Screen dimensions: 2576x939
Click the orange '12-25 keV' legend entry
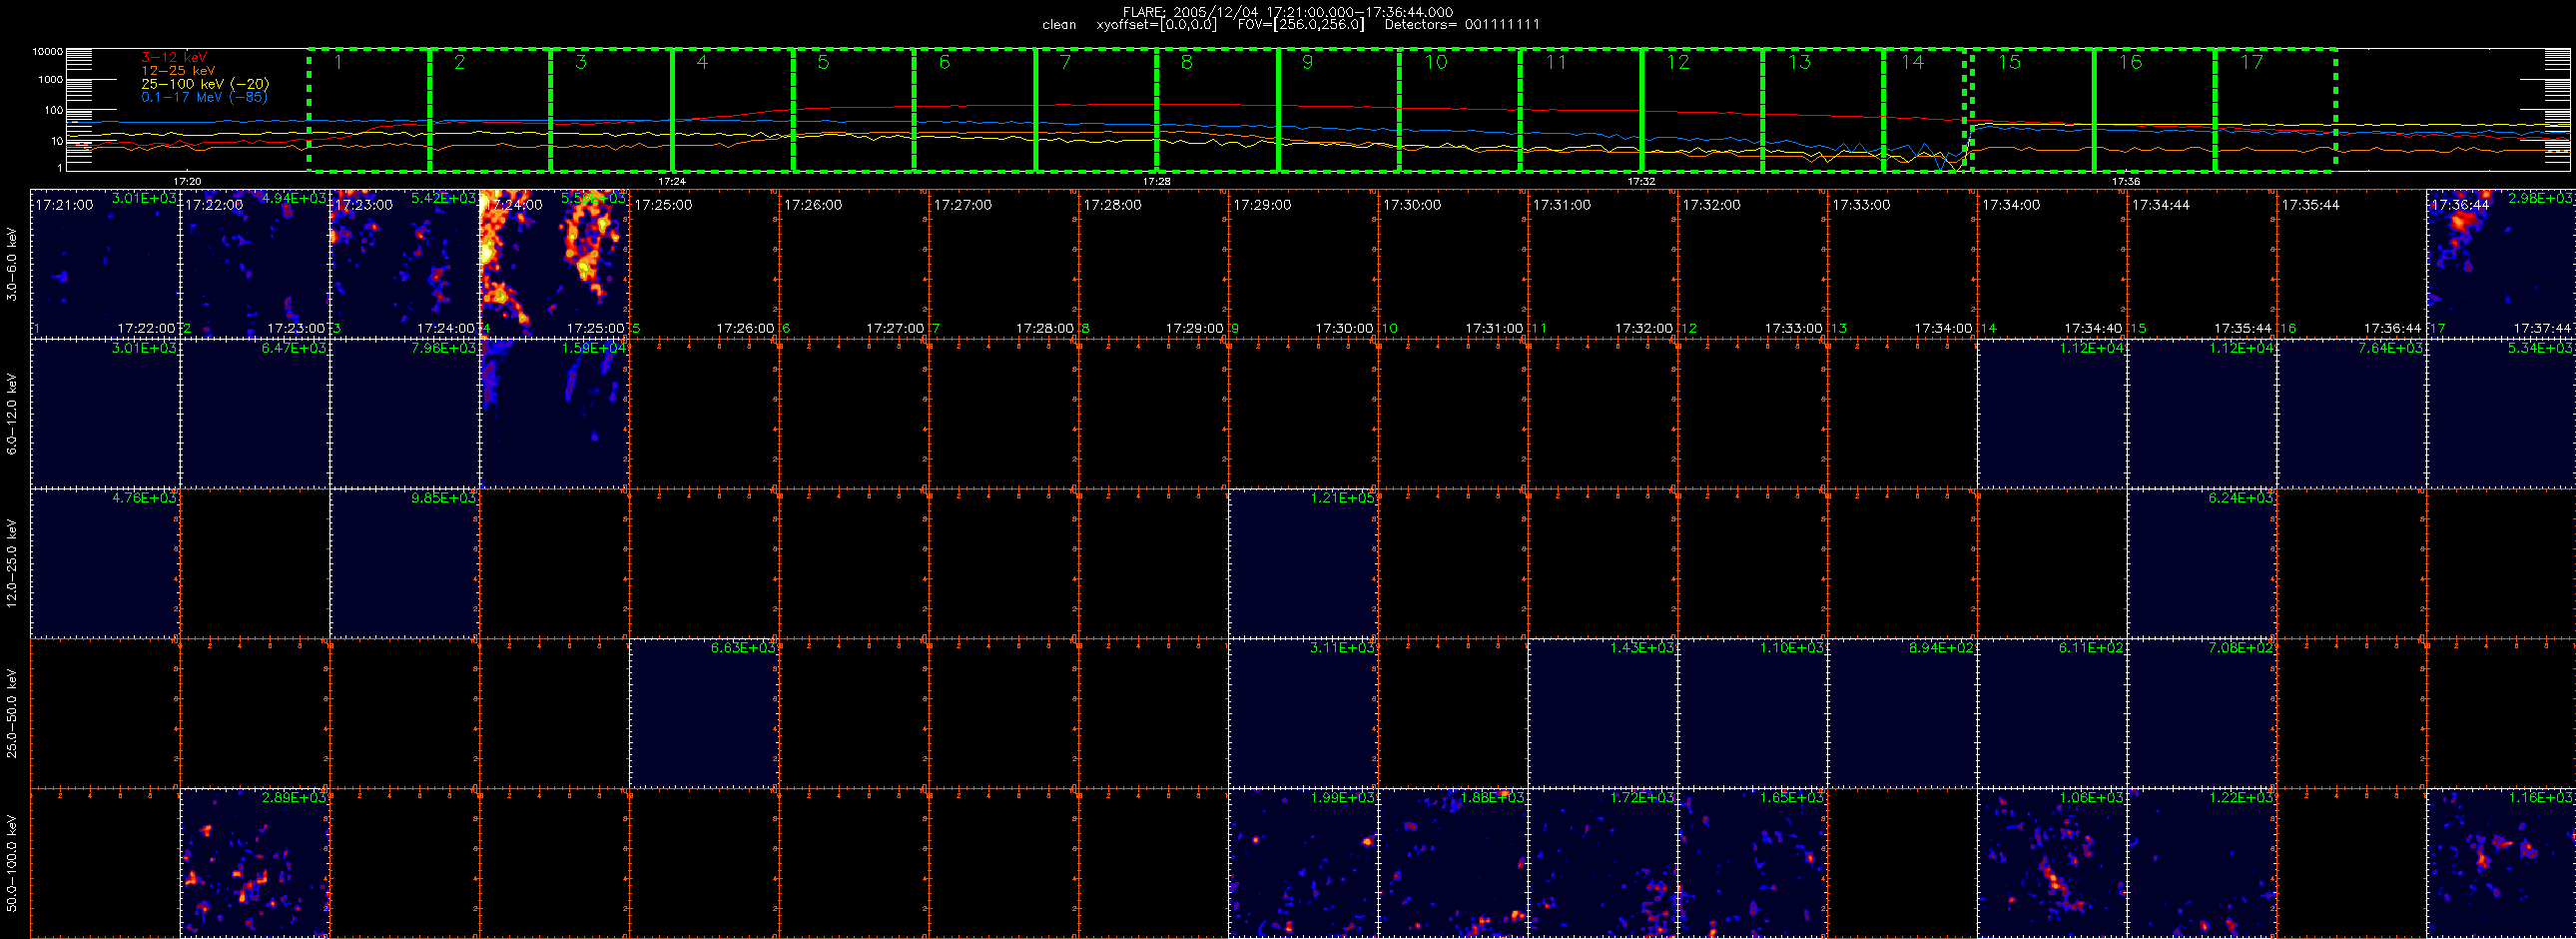(x=178, y=71)
